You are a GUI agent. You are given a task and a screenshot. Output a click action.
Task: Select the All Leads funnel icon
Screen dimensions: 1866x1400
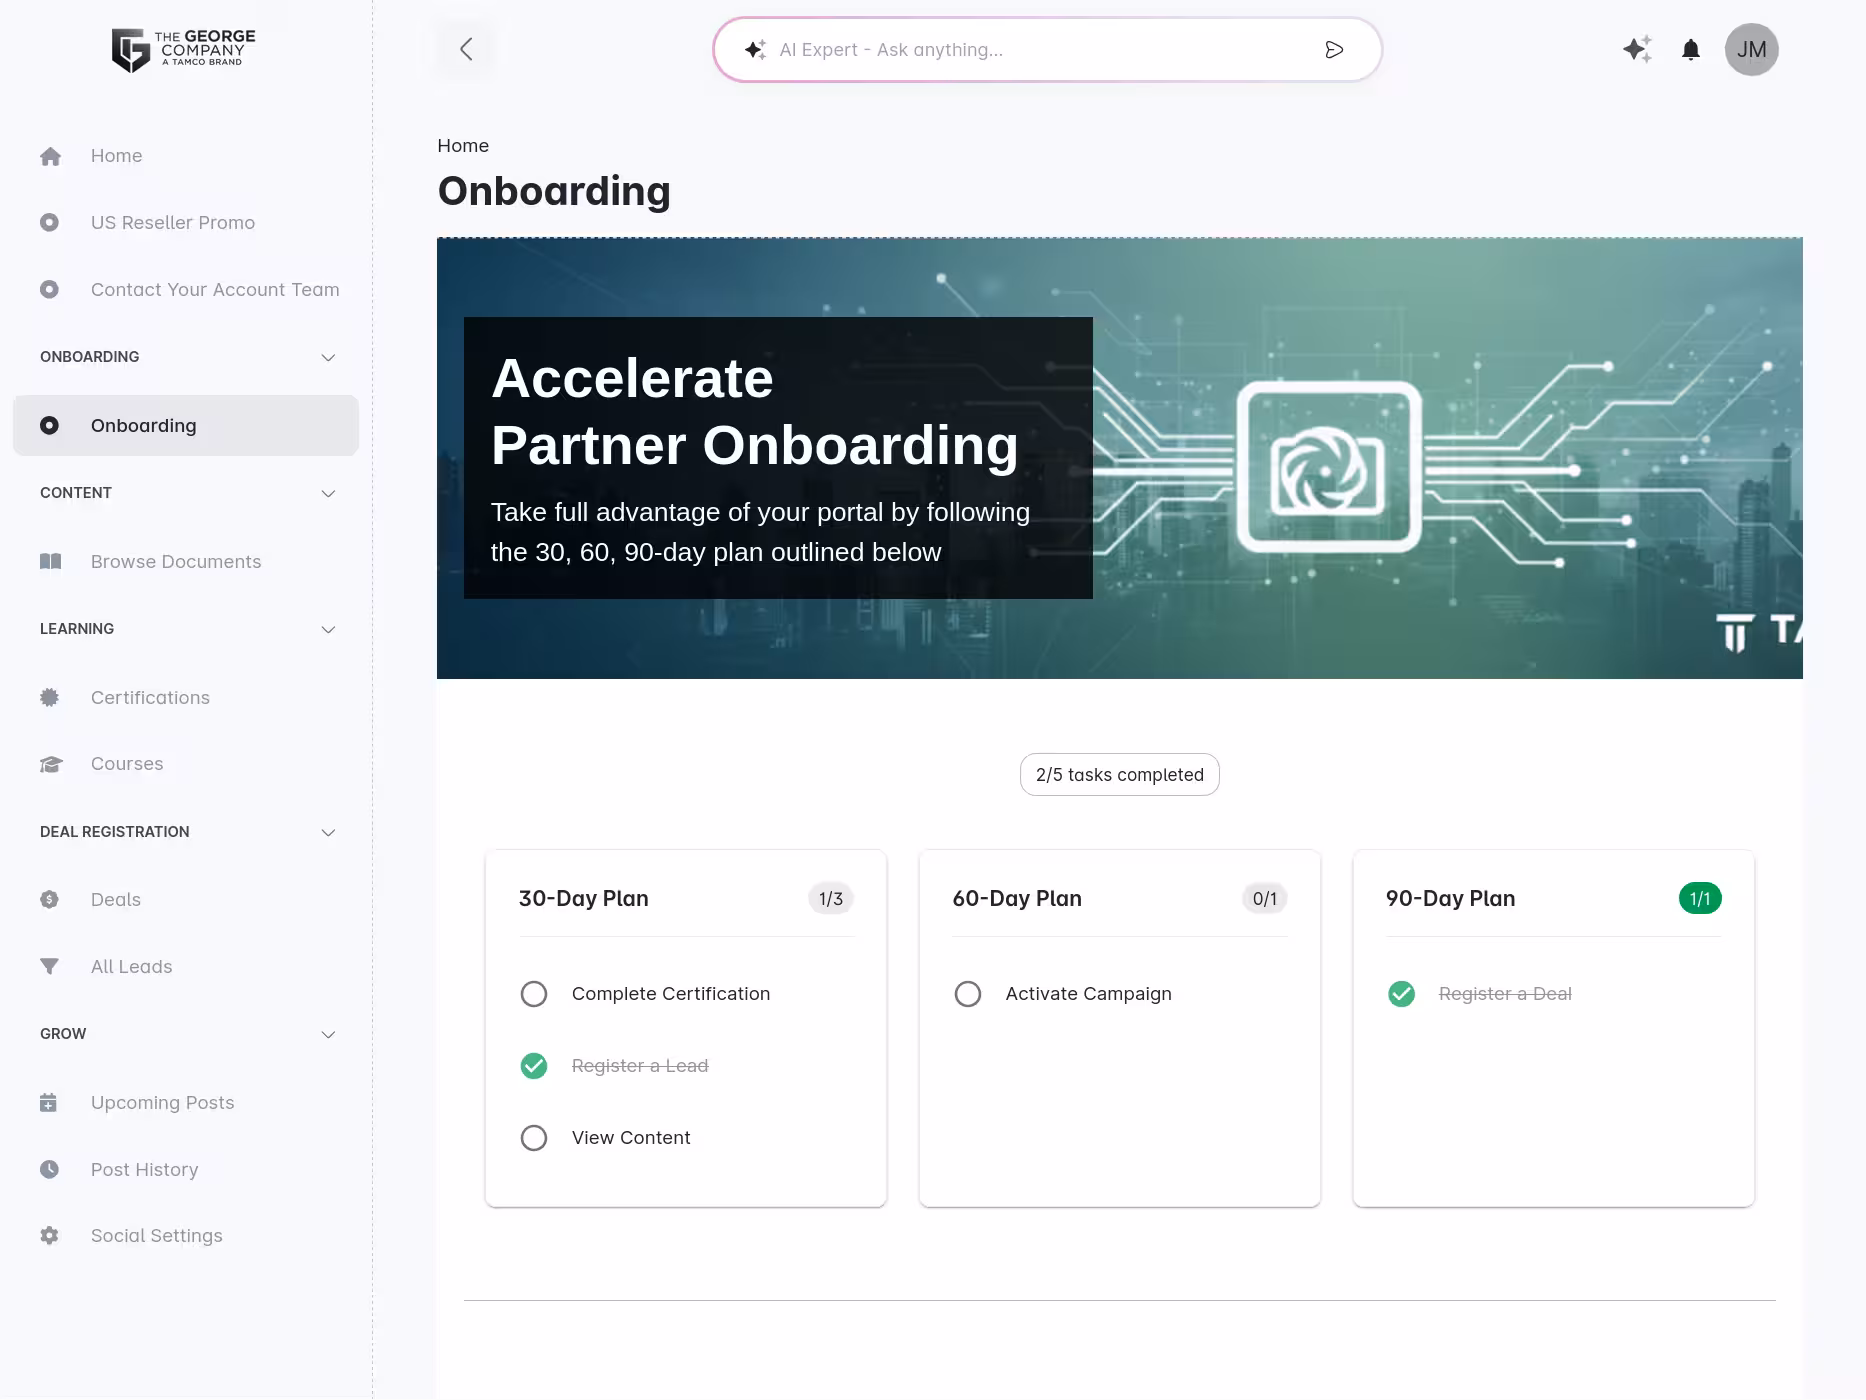click(x=50, y=966)
